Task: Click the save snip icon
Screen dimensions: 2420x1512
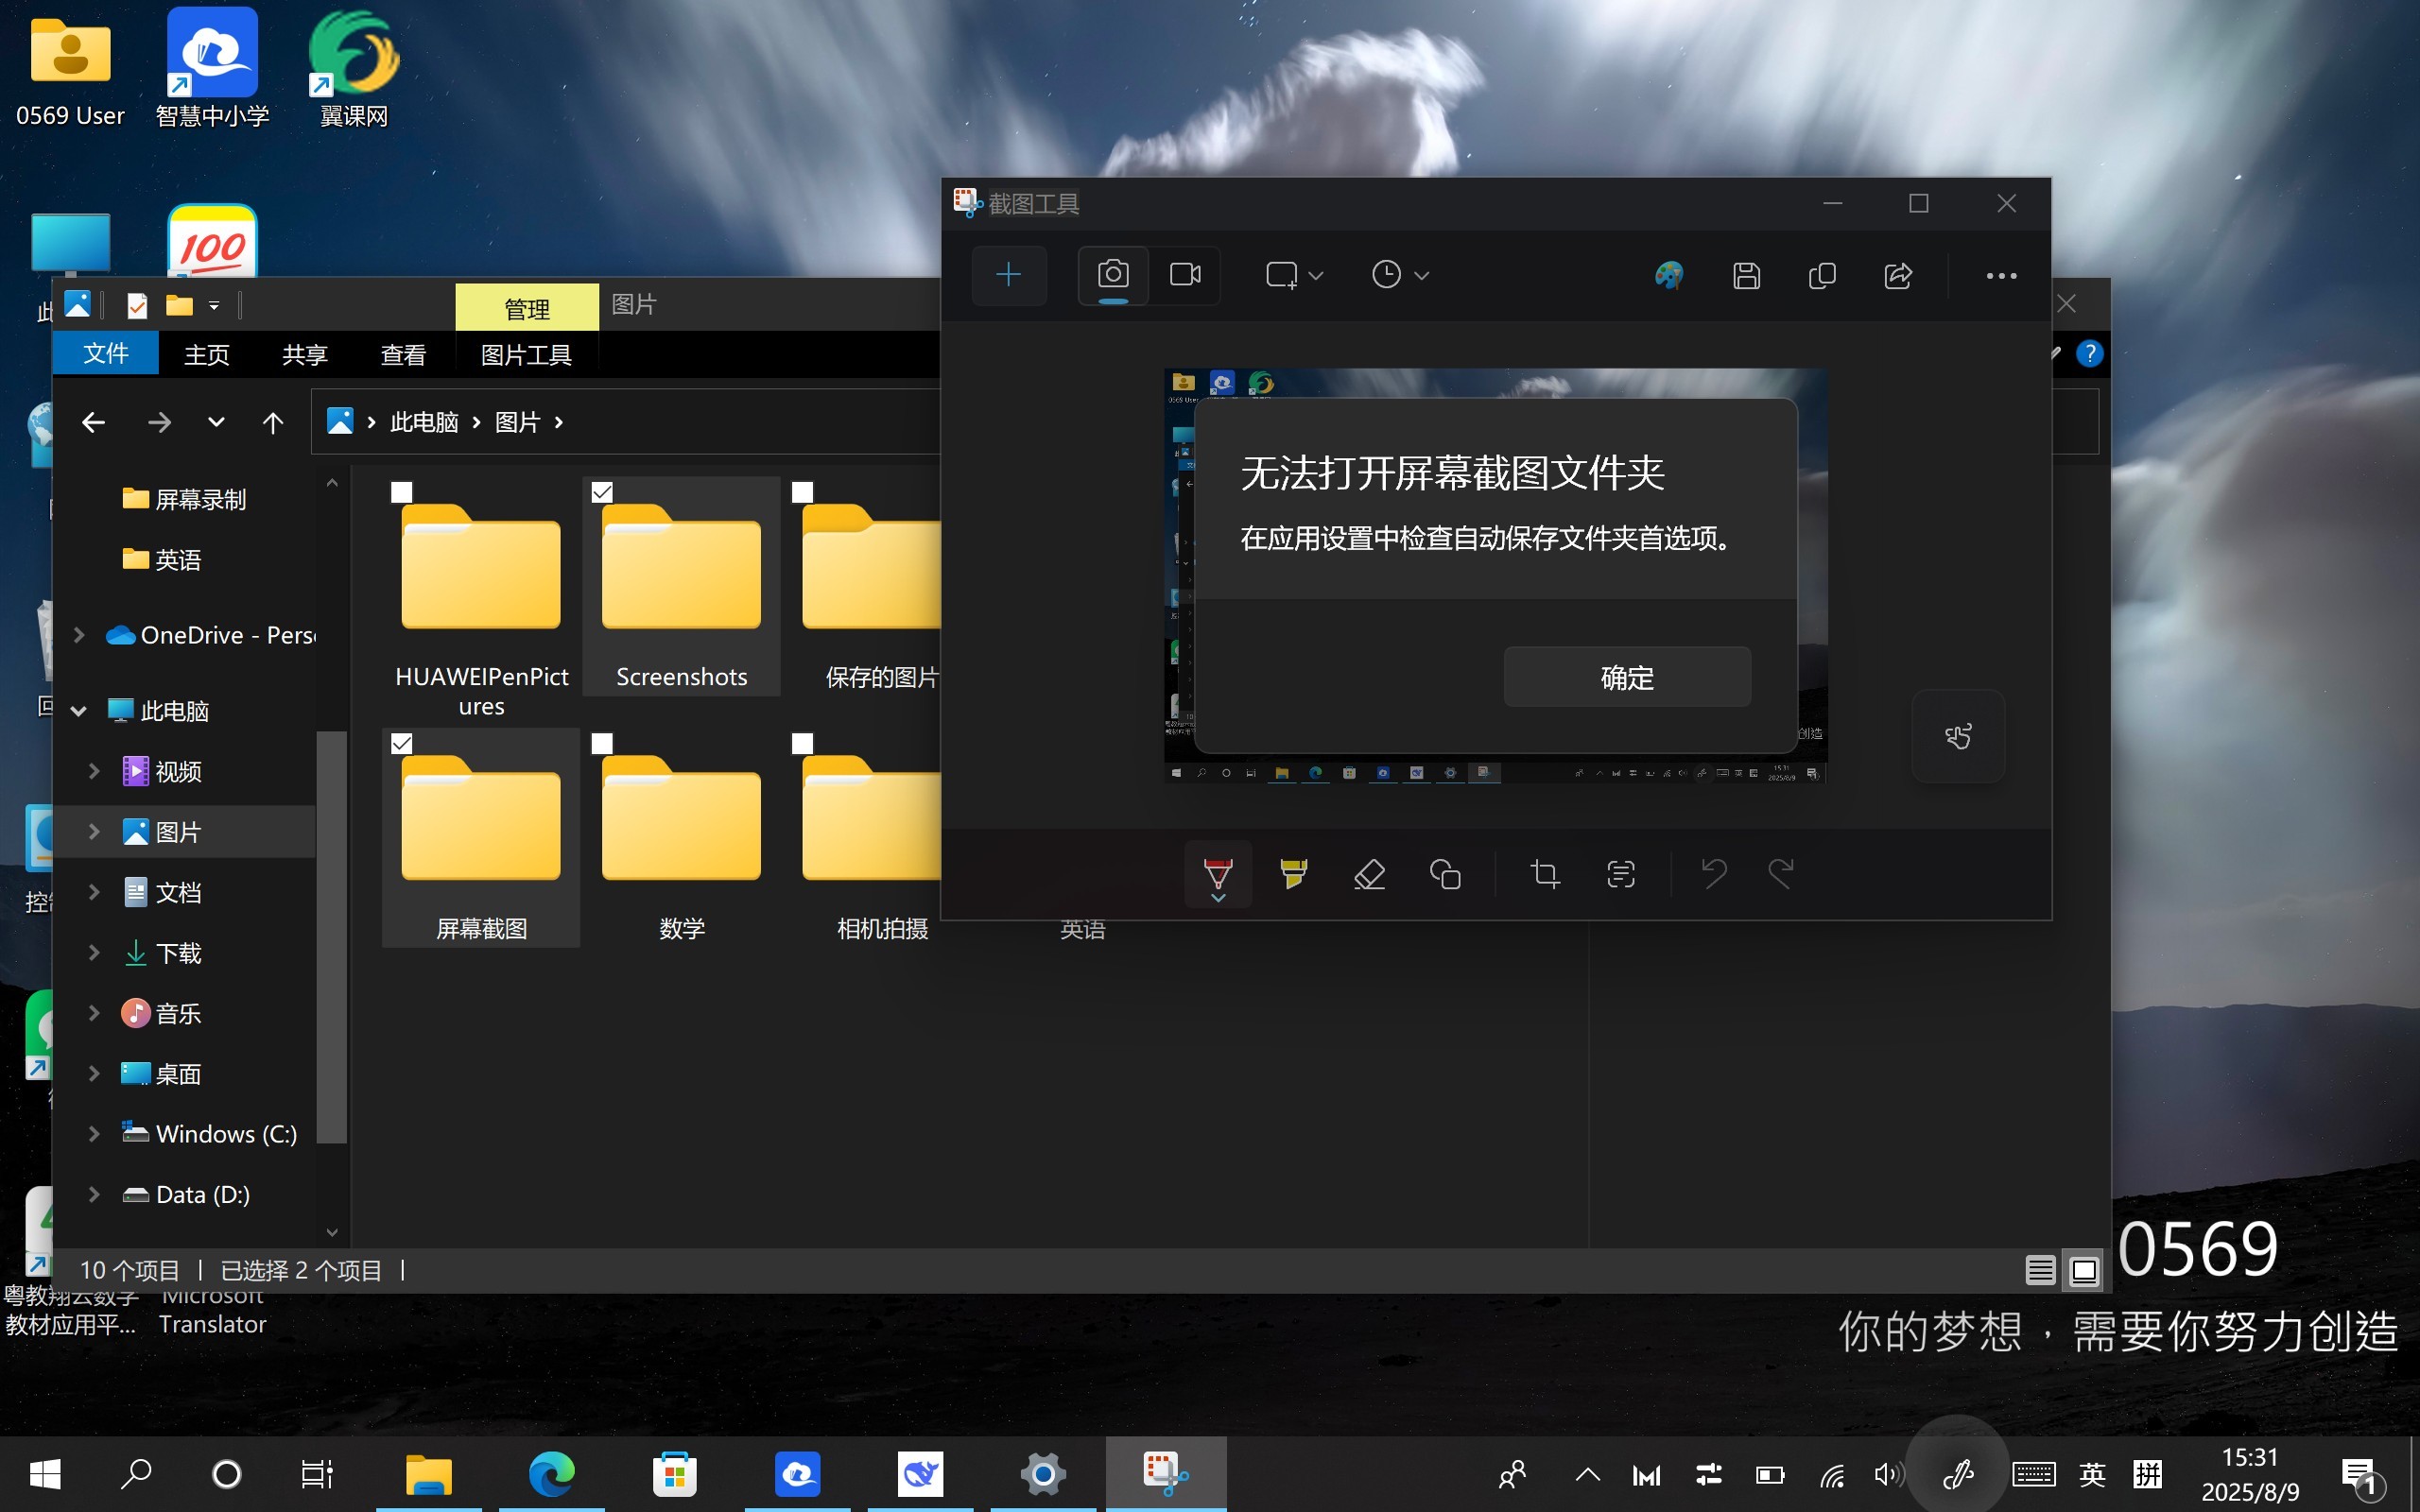Action: tap(1746, 276)
